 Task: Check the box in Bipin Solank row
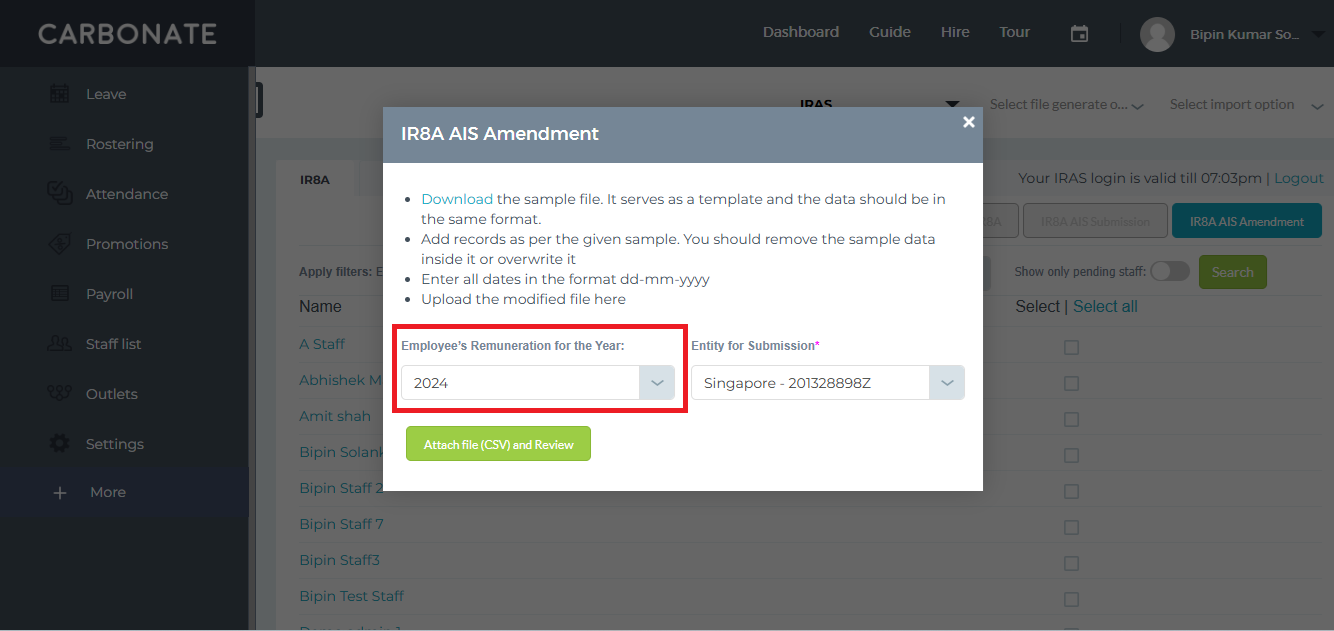[x=1071, y=455]
